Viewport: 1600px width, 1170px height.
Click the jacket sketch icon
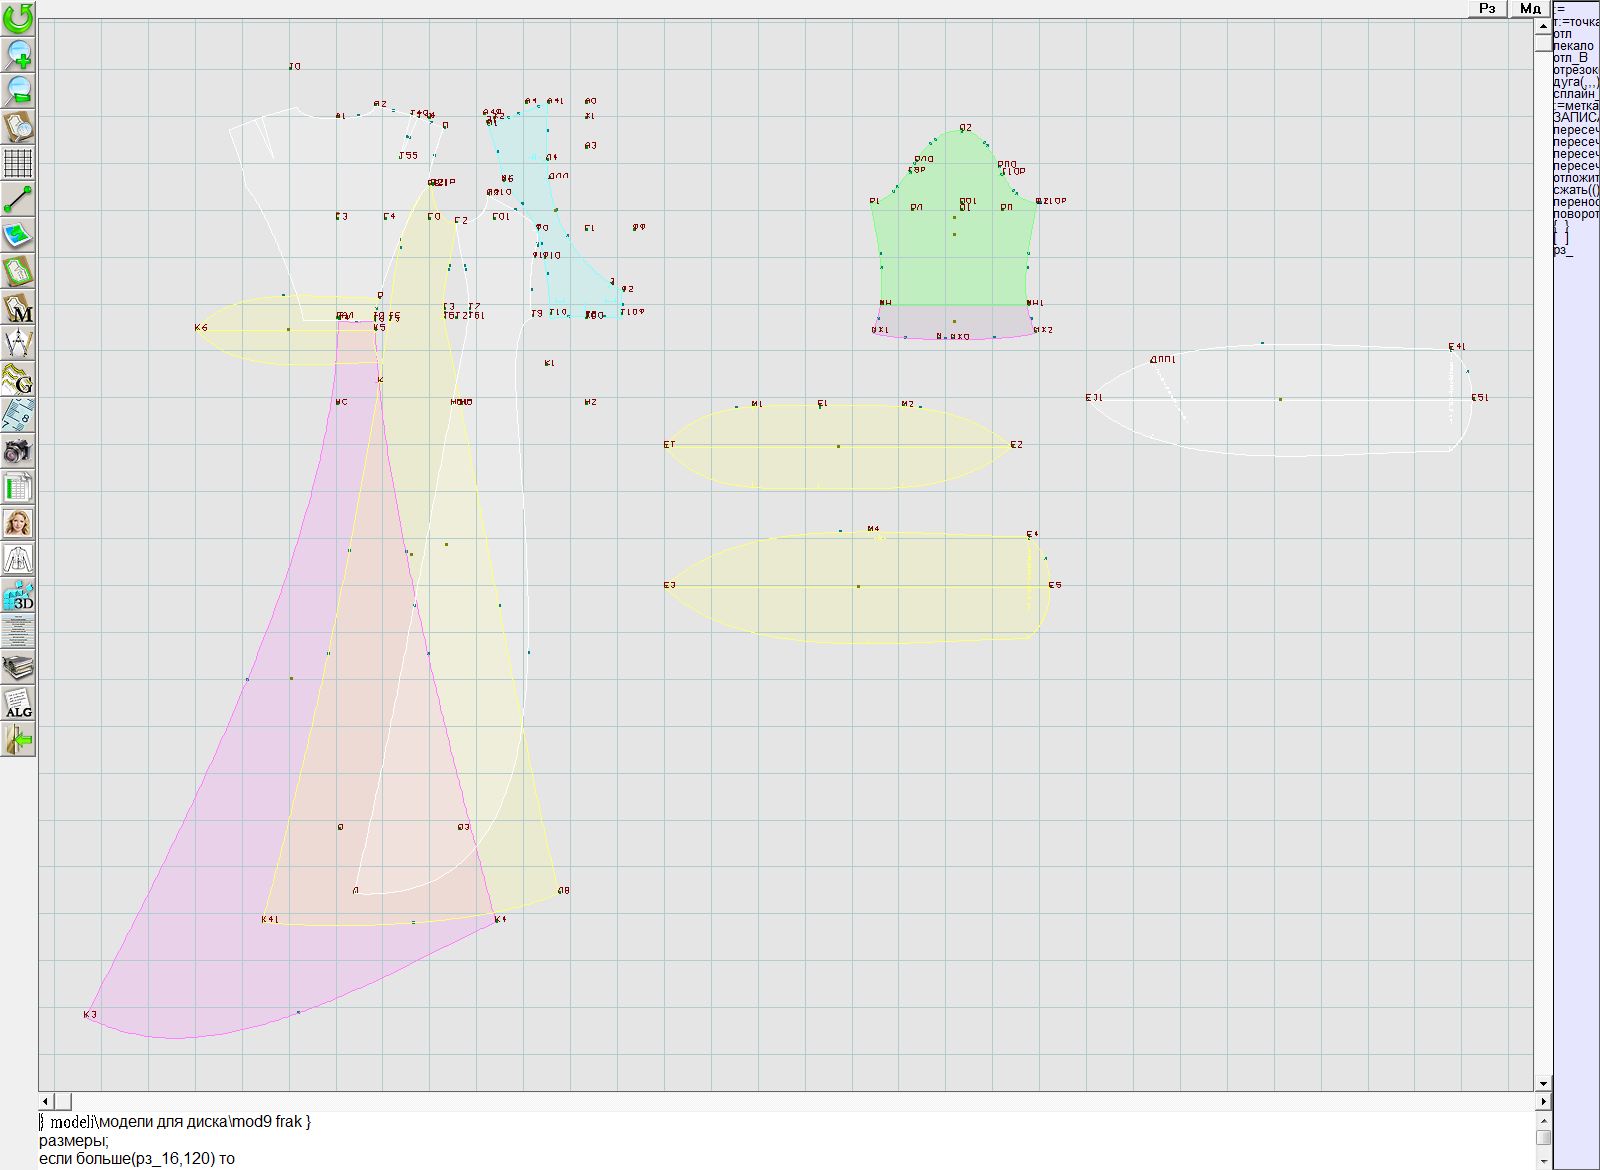click(18, 559)
